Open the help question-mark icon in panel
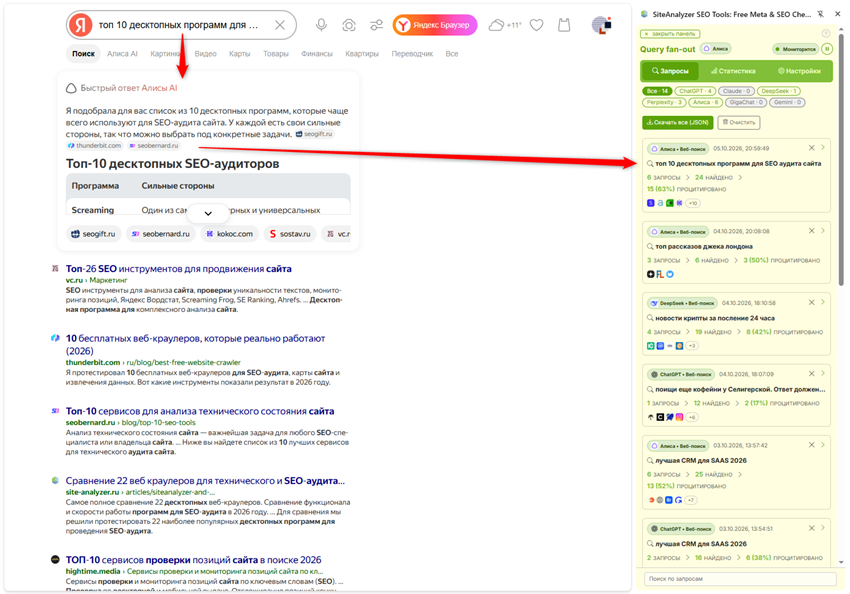850x594 pixels. pyautogui.click(x=826, y=34)
